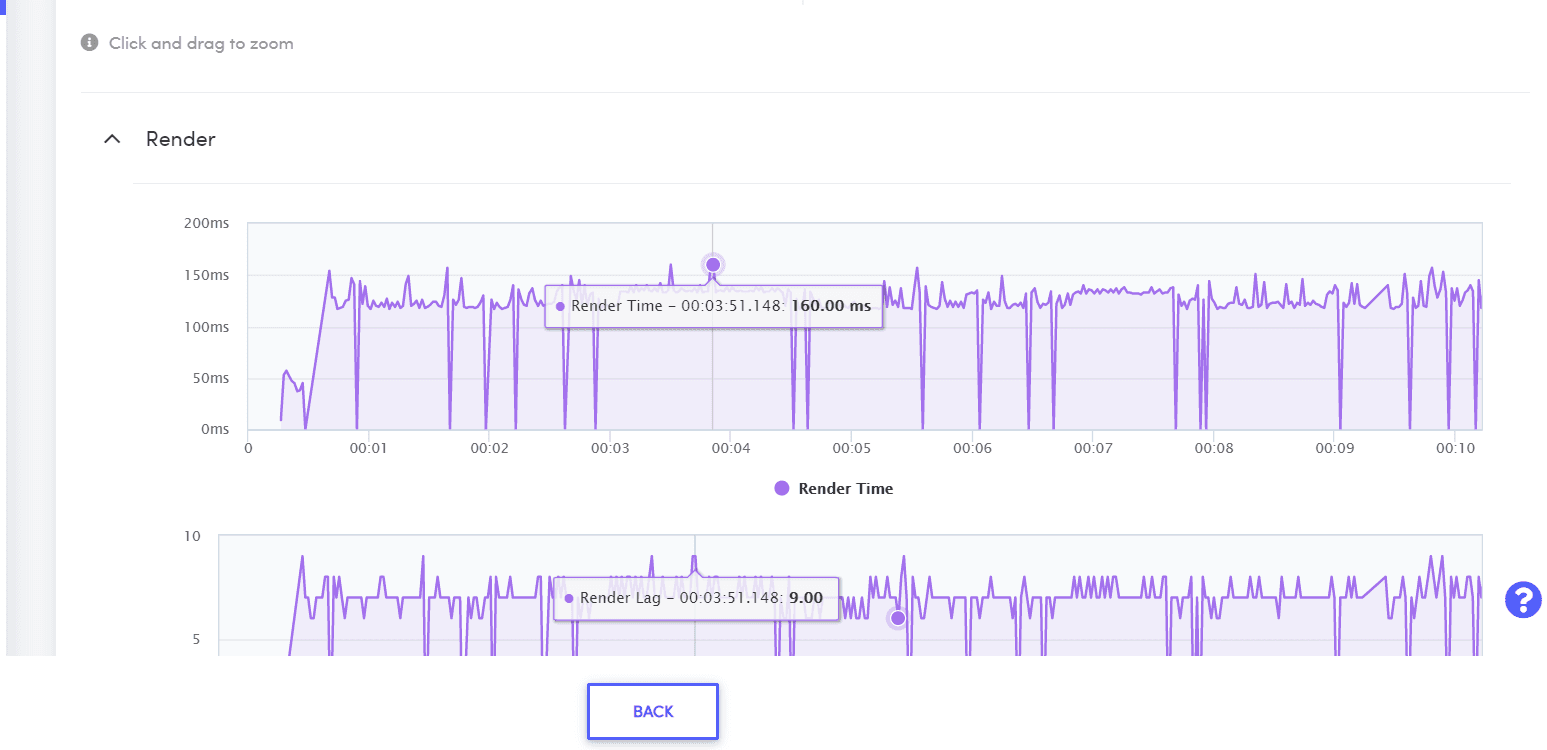Click the highlighted 160 ms data point marker
This screenshot has width=1547, height=750.
click(713, 265)
